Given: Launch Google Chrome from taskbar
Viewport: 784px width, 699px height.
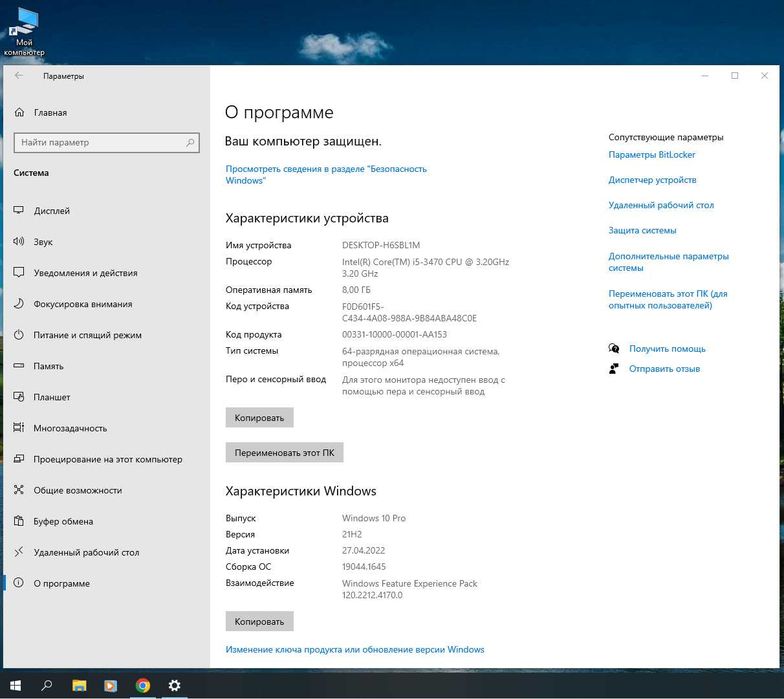Looking at the screenshot, I should [x=142, y=686].
